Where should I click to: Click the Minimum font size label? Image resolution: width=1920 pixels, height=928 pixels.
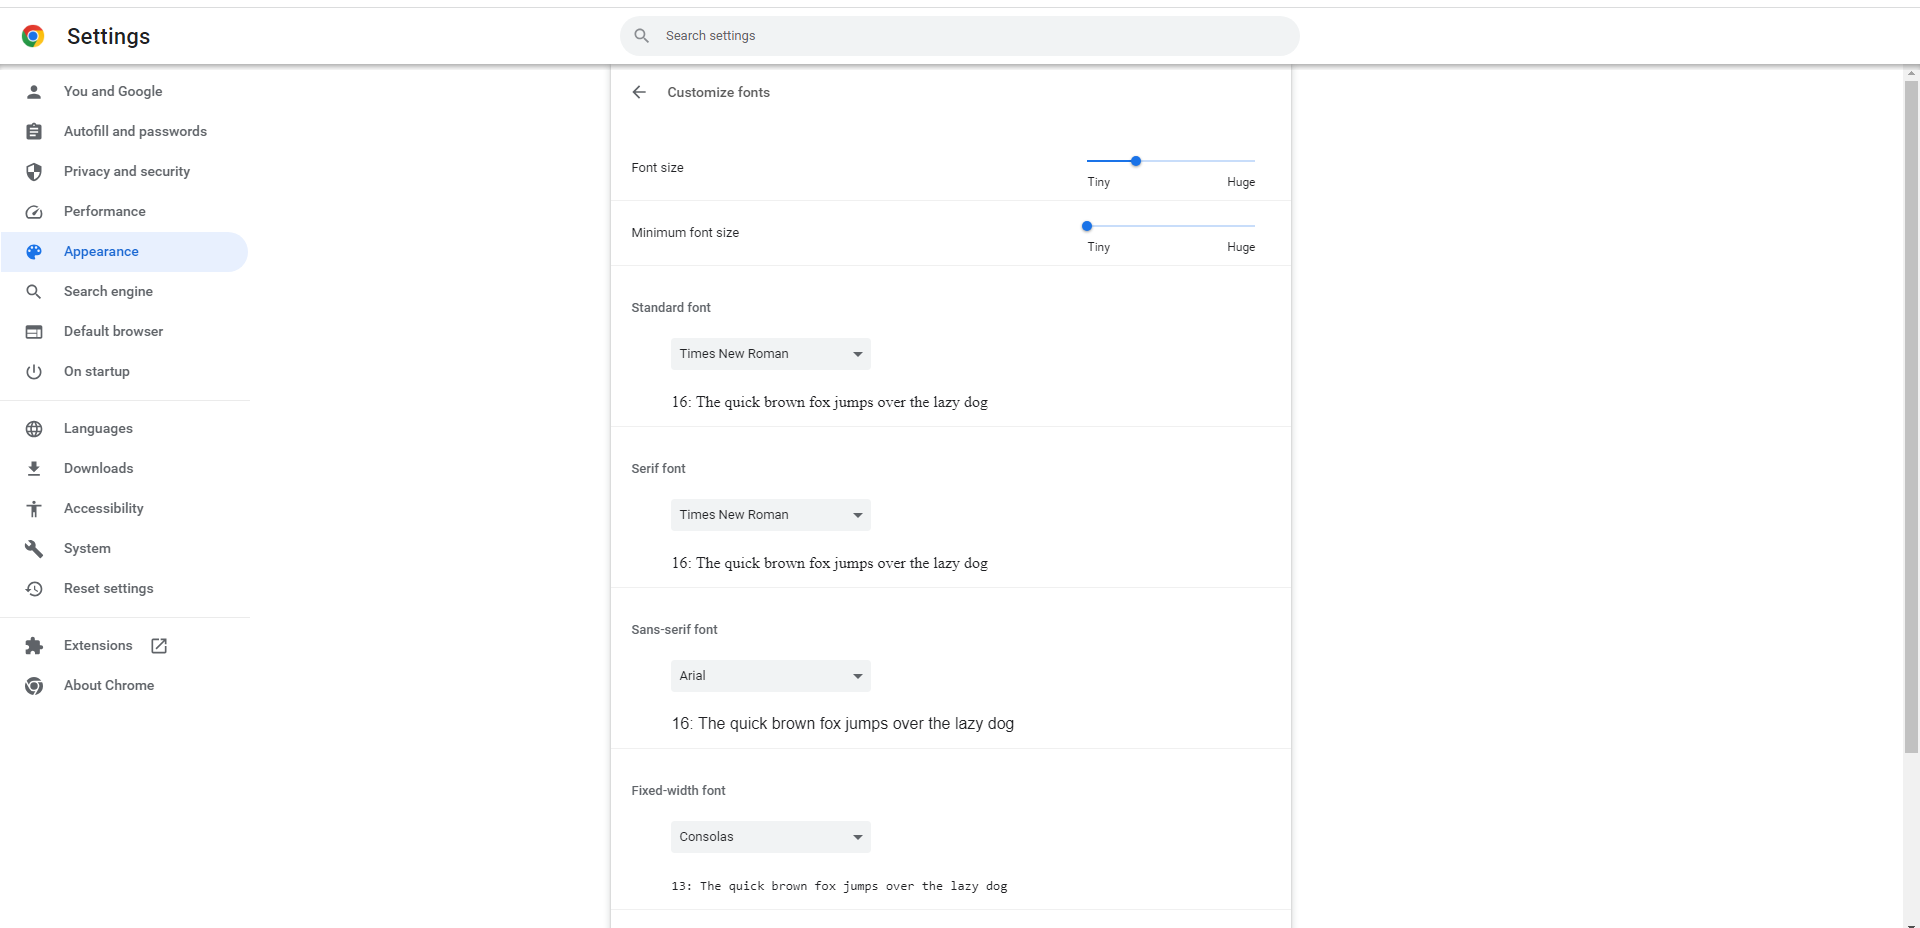click(x=685, y=233)
